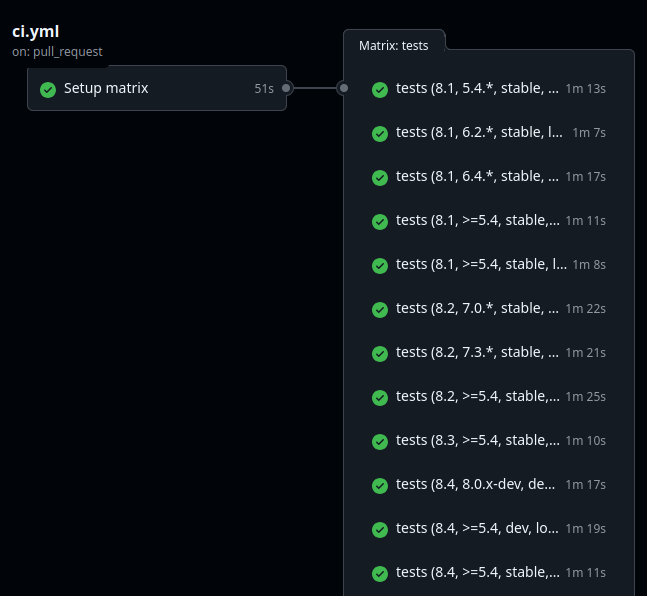The height and width of the screenshot is (596, 647).
Task: Click the ci.yml workflow title
Action: (36, 31)
